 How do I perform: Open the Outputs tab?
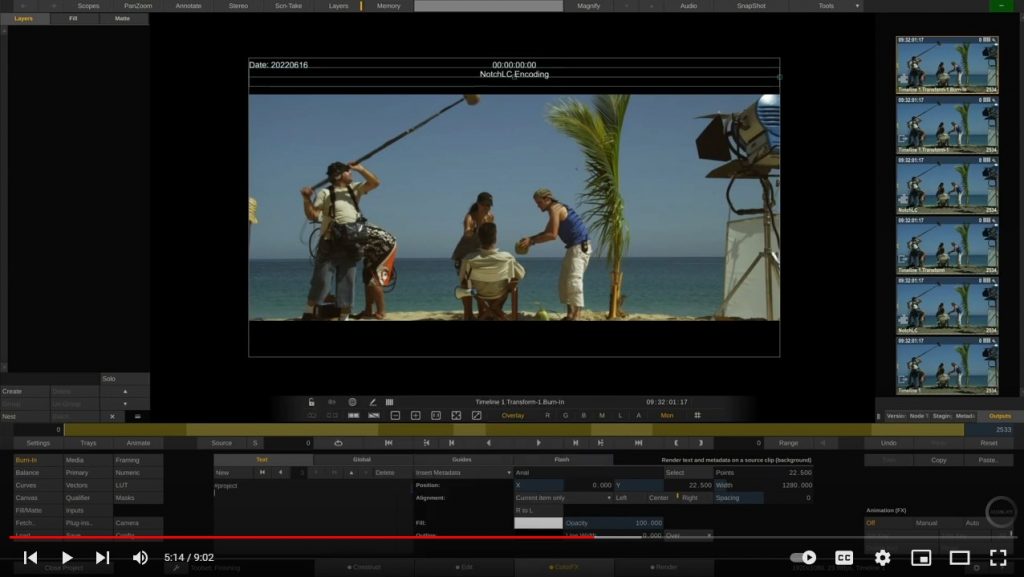coord(1000,416)
